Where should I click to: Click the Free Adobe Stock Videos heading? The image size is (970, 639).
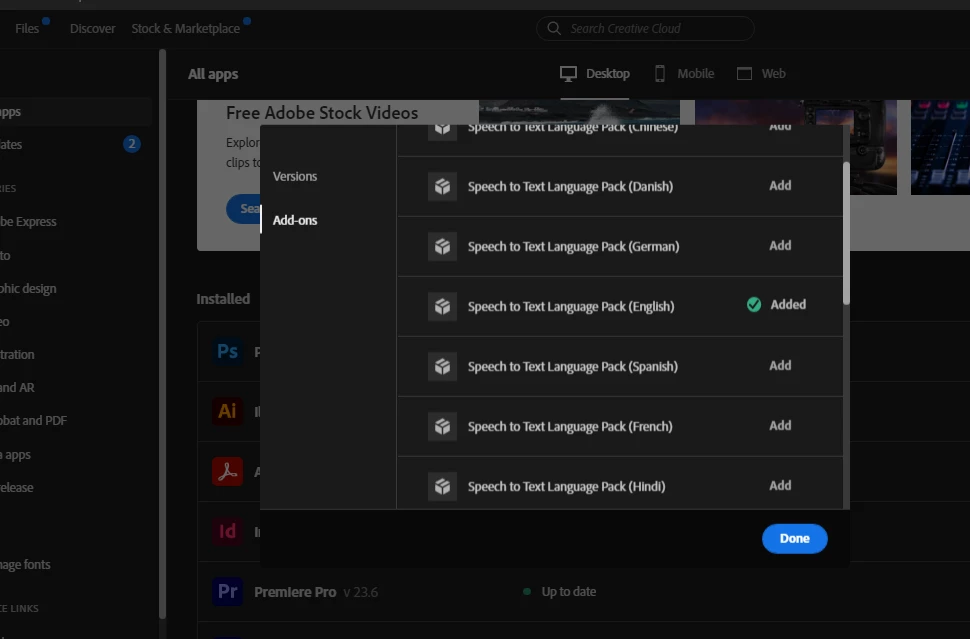pyautogui.click(x=322, y=113)
